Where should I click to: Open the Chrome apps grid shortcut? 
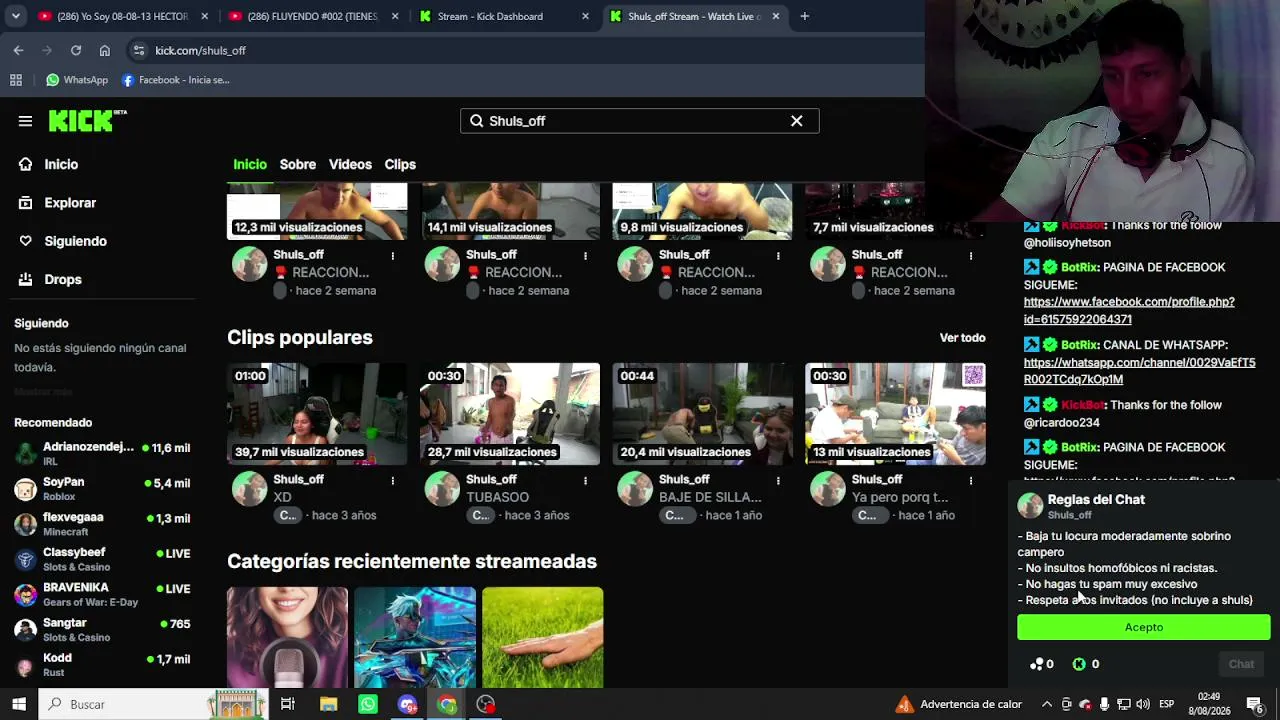tap(16, 80)
